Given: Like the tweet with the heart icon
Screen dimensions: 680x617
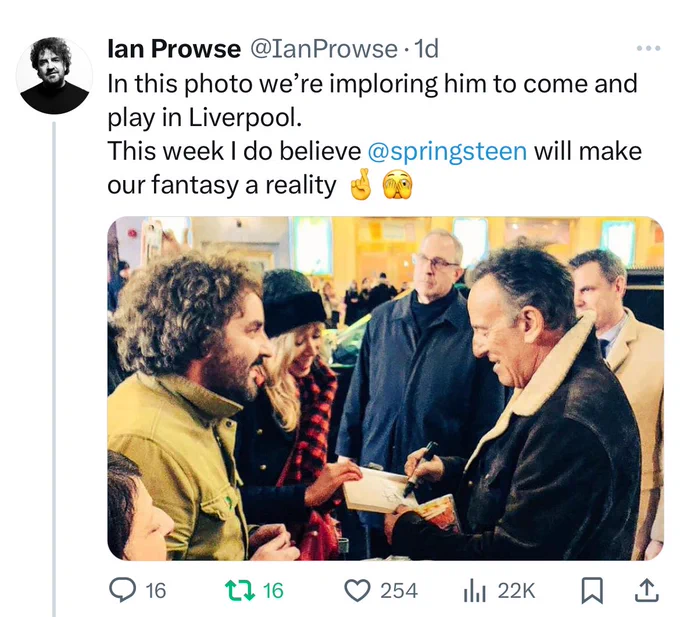Looking at the screenshot, I should (x=357, y=591).
